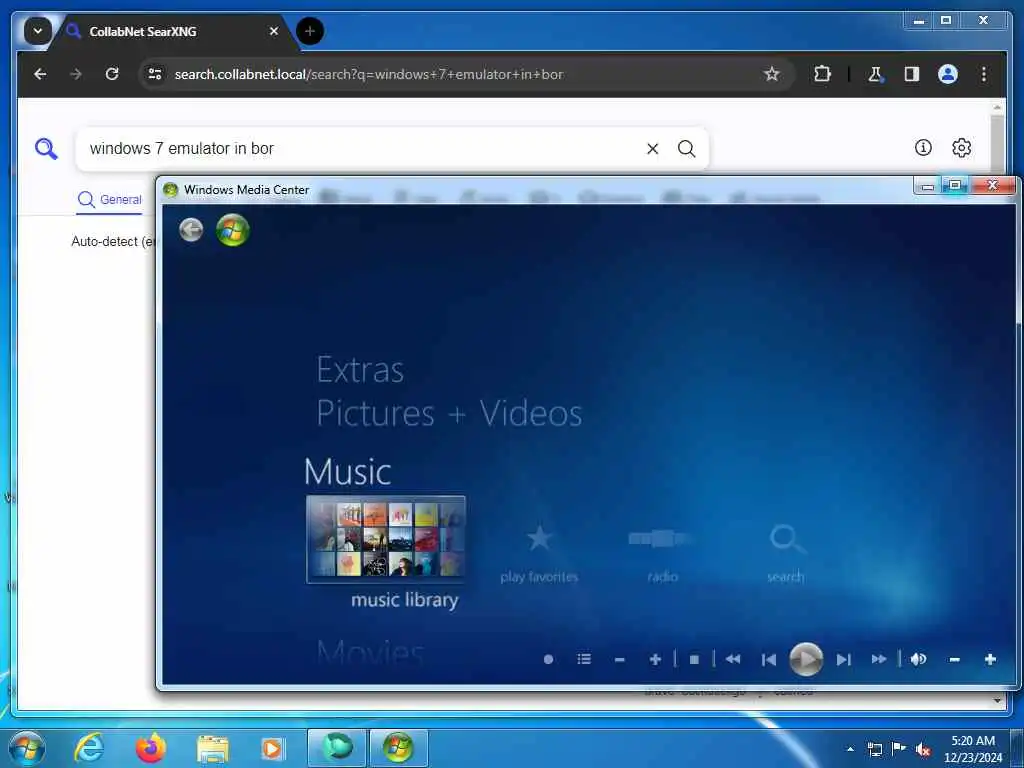This screenshot has width=1024, height=768.
Task: Click the browser forward arrow
Action: point(76,74)
